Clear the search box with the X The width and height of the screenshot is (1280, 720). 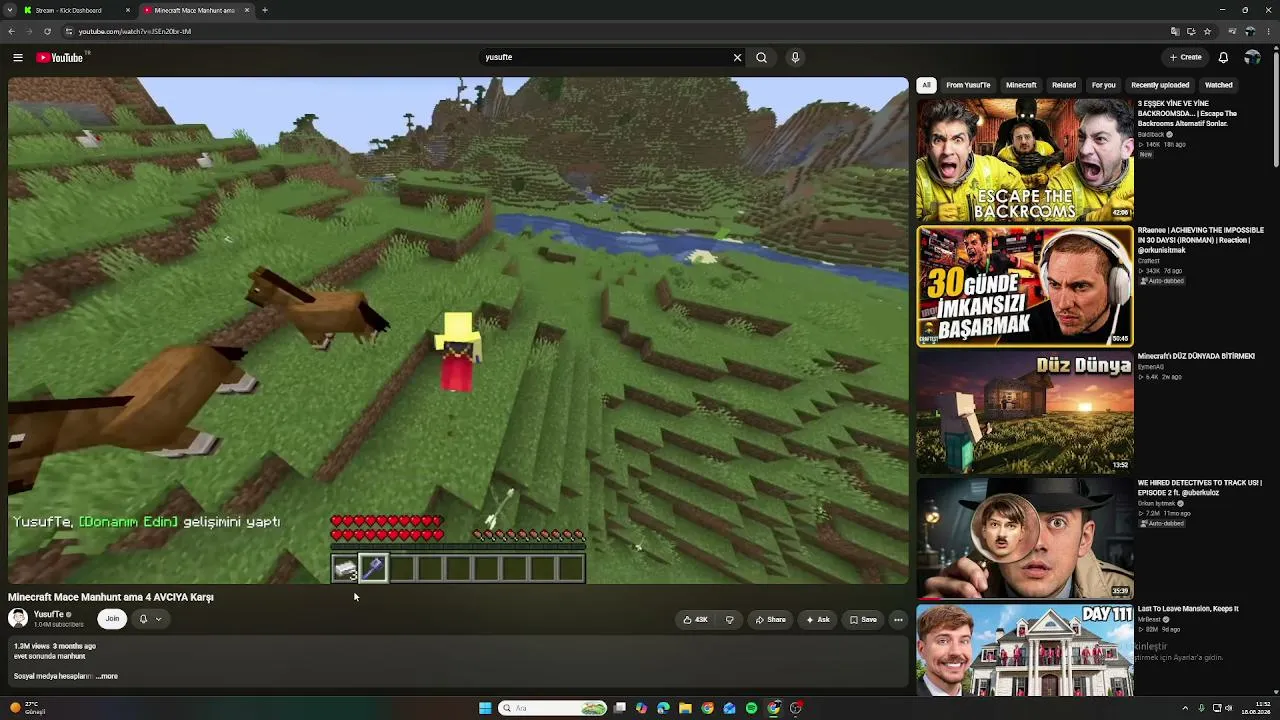(737, 58)
